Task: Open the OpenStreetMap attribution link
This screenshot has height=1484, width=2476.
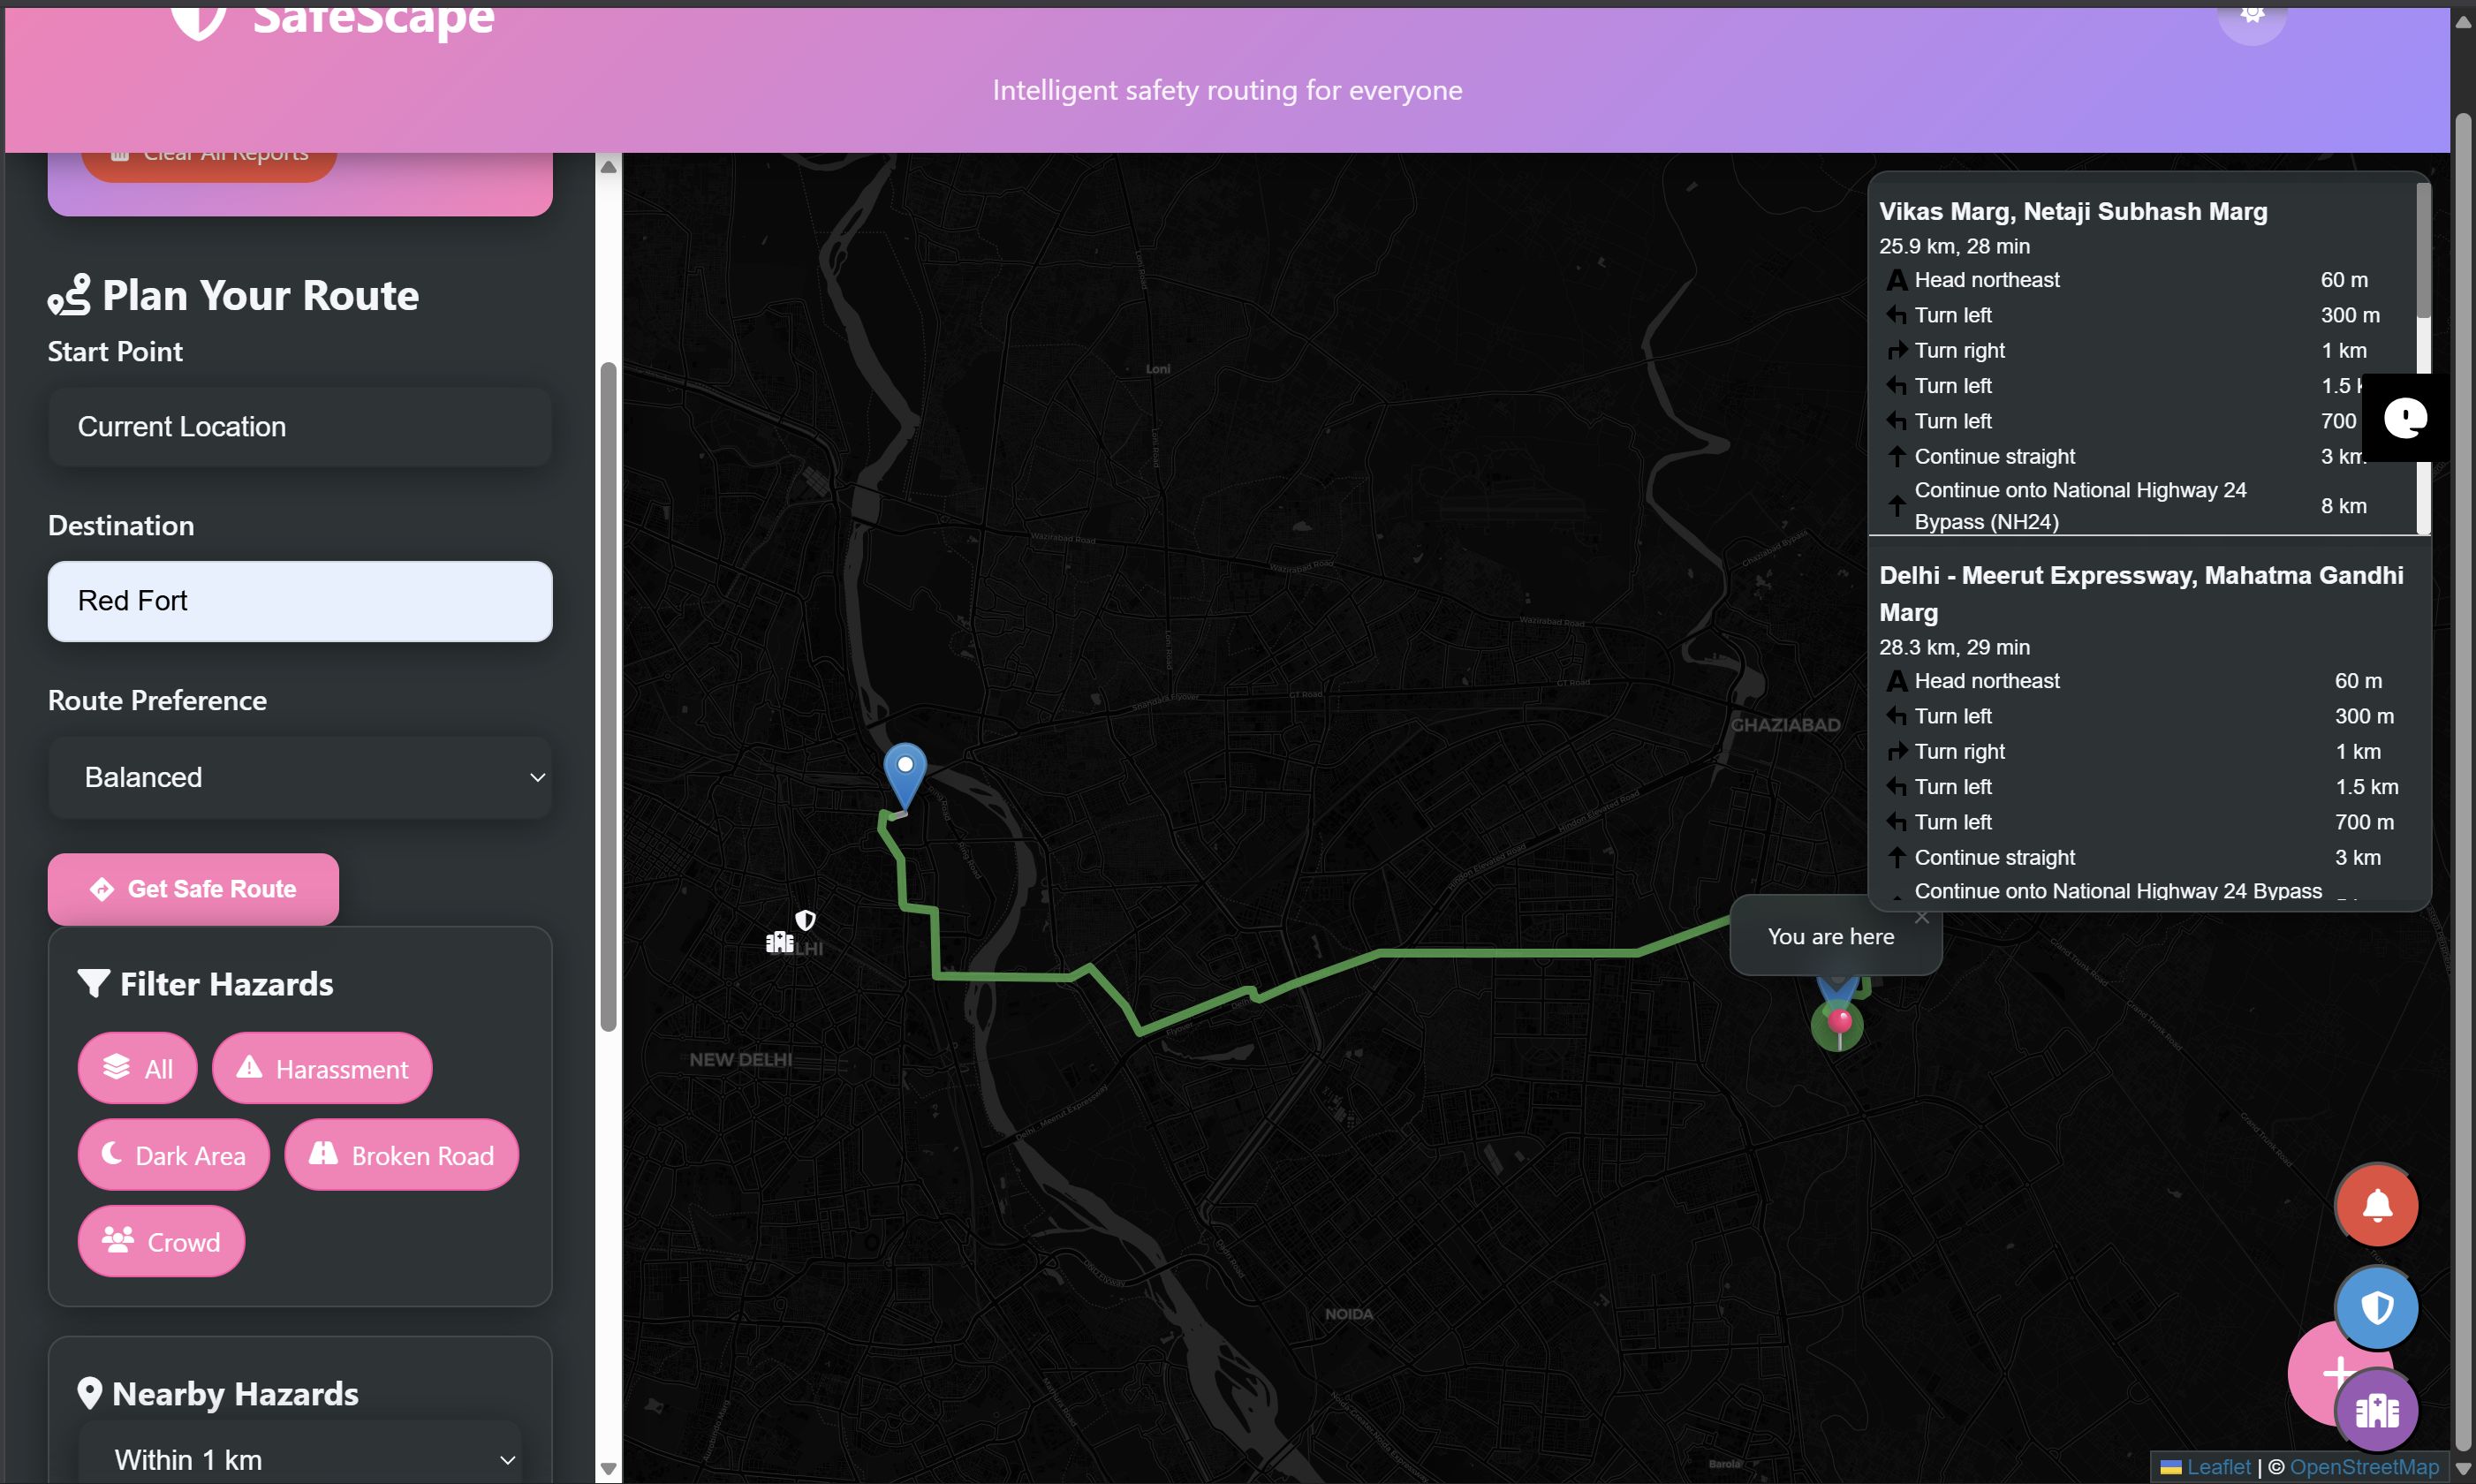Action: click(x=2364, y=1466)
